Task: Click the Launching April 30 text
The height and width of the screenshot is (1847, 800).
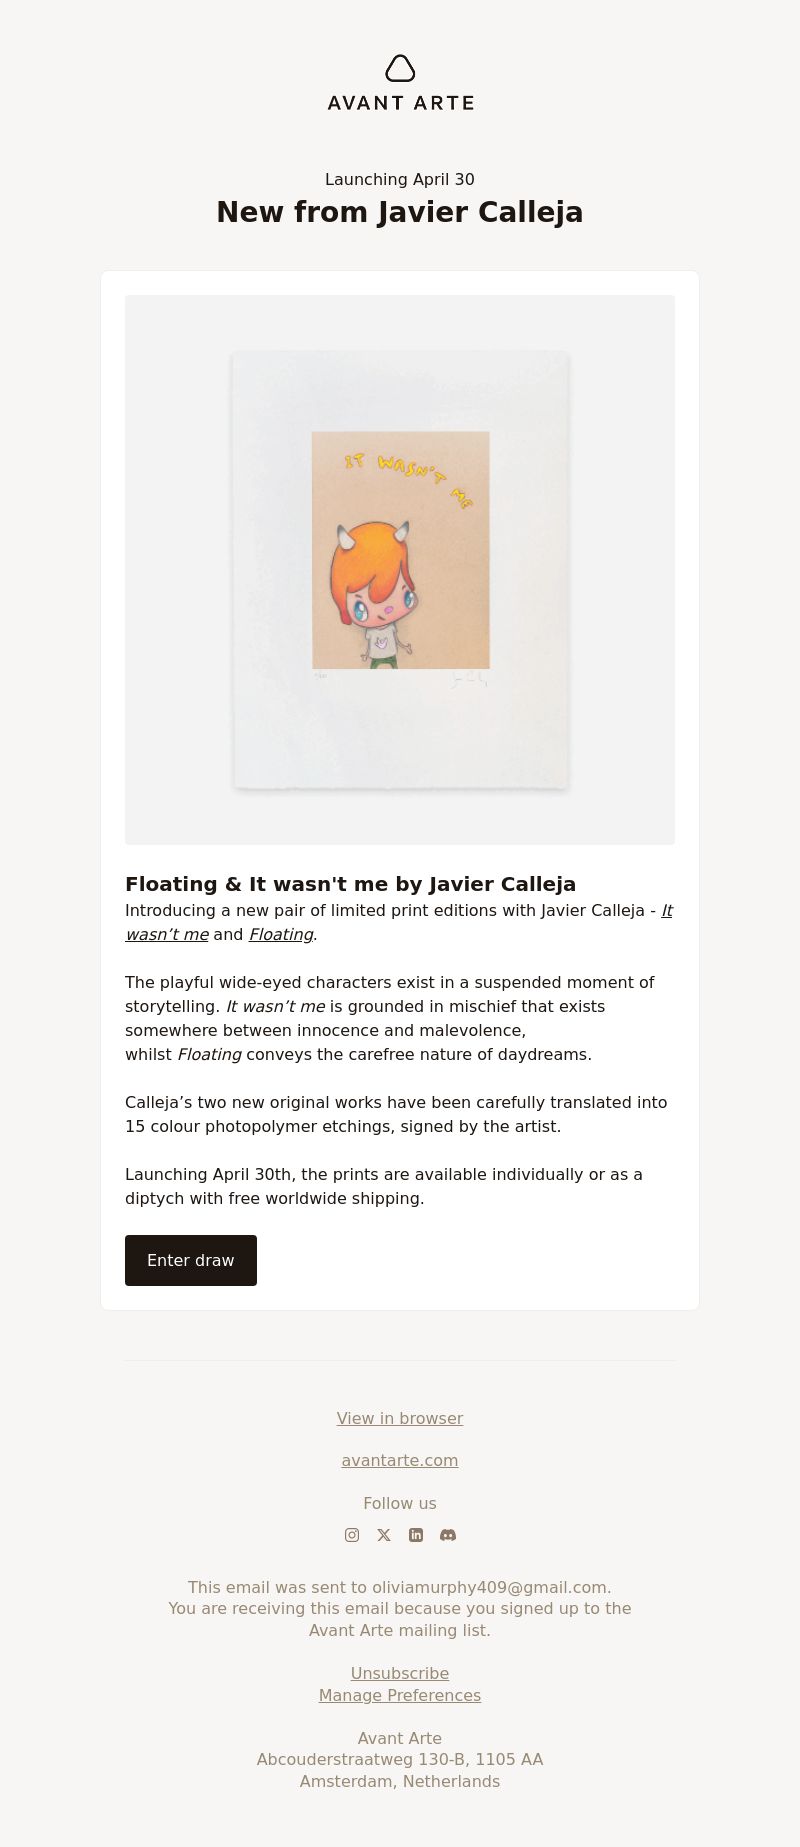Action: [400, 179]
